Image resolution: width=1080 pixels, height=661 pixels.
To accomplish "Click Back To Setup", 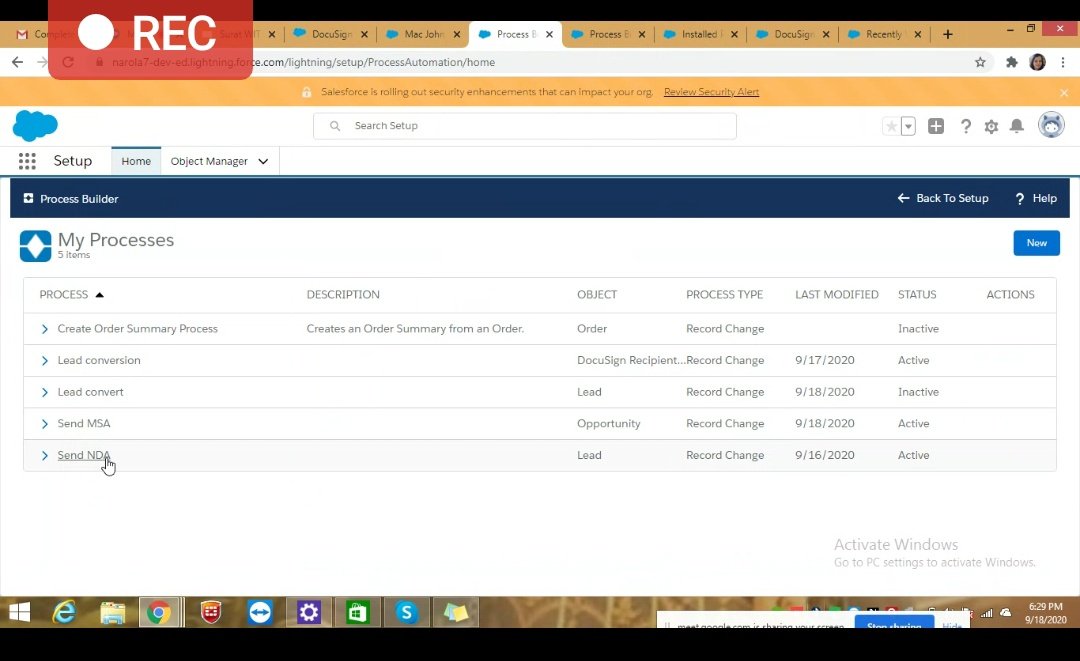I will [x=943, y=198].
